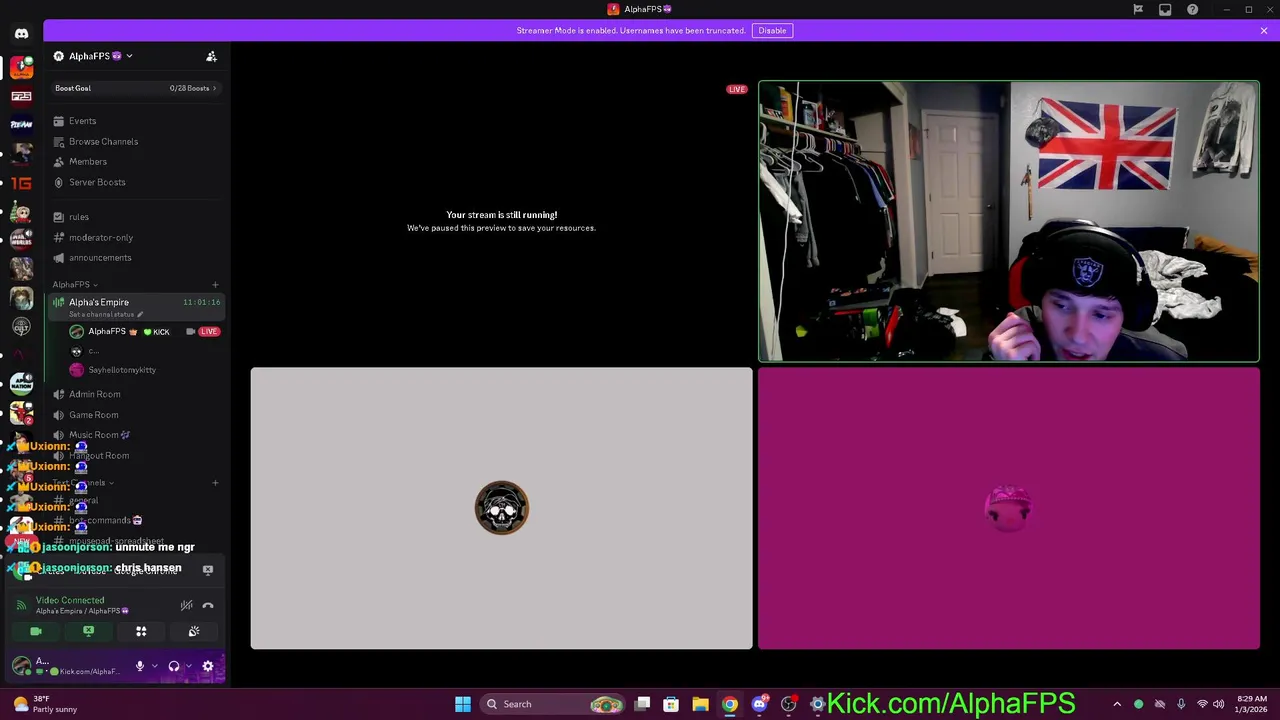The image size is (1280, 720).
Task: Toggle noise suppression icon
Action: point(186,605)
